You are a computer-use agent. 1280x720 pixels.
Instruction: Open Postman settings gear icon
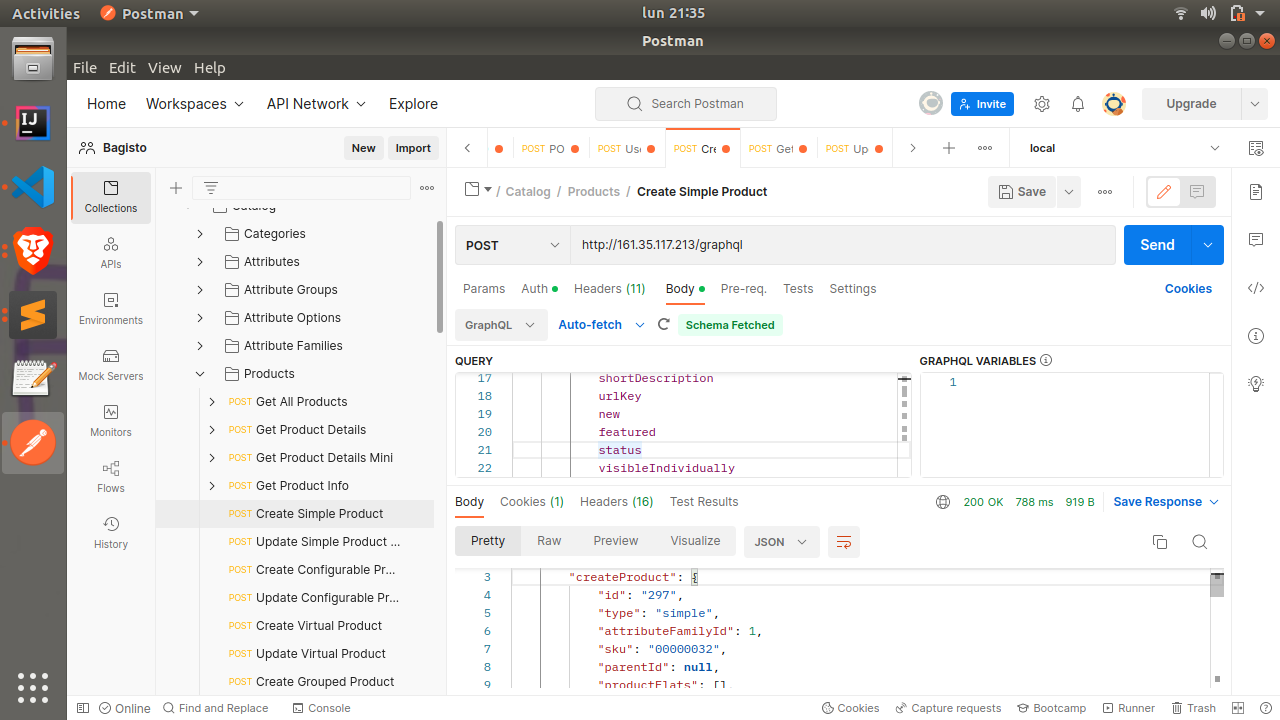coord(1042,104)
